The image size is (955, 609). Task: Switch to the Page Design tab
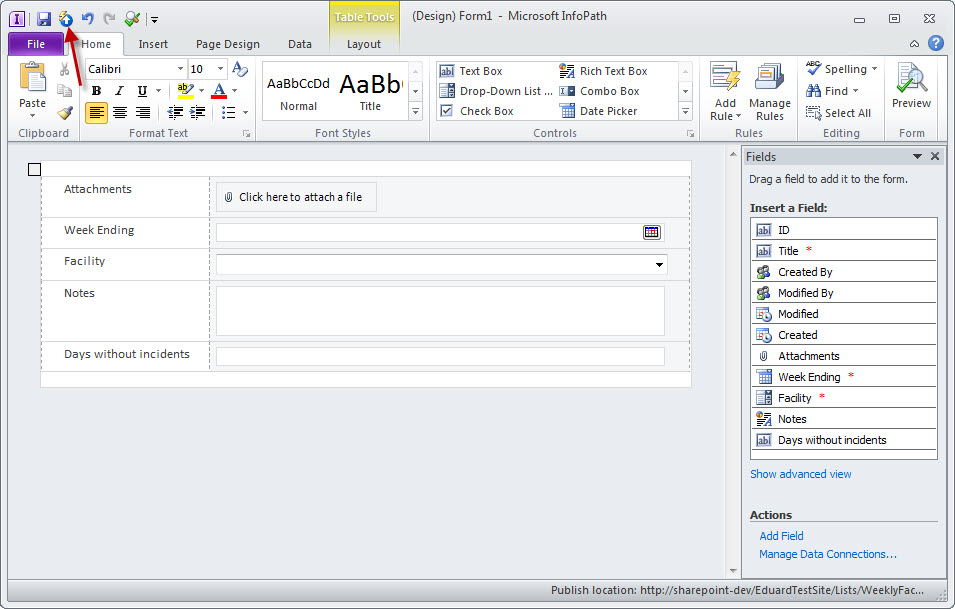(228, 44)
